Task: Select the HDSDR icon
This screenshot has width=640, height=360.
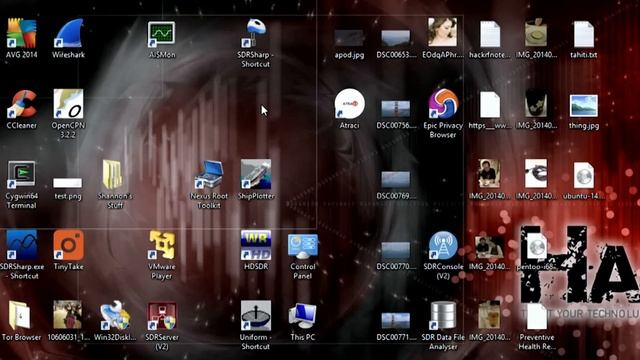Action: (256, 245)
